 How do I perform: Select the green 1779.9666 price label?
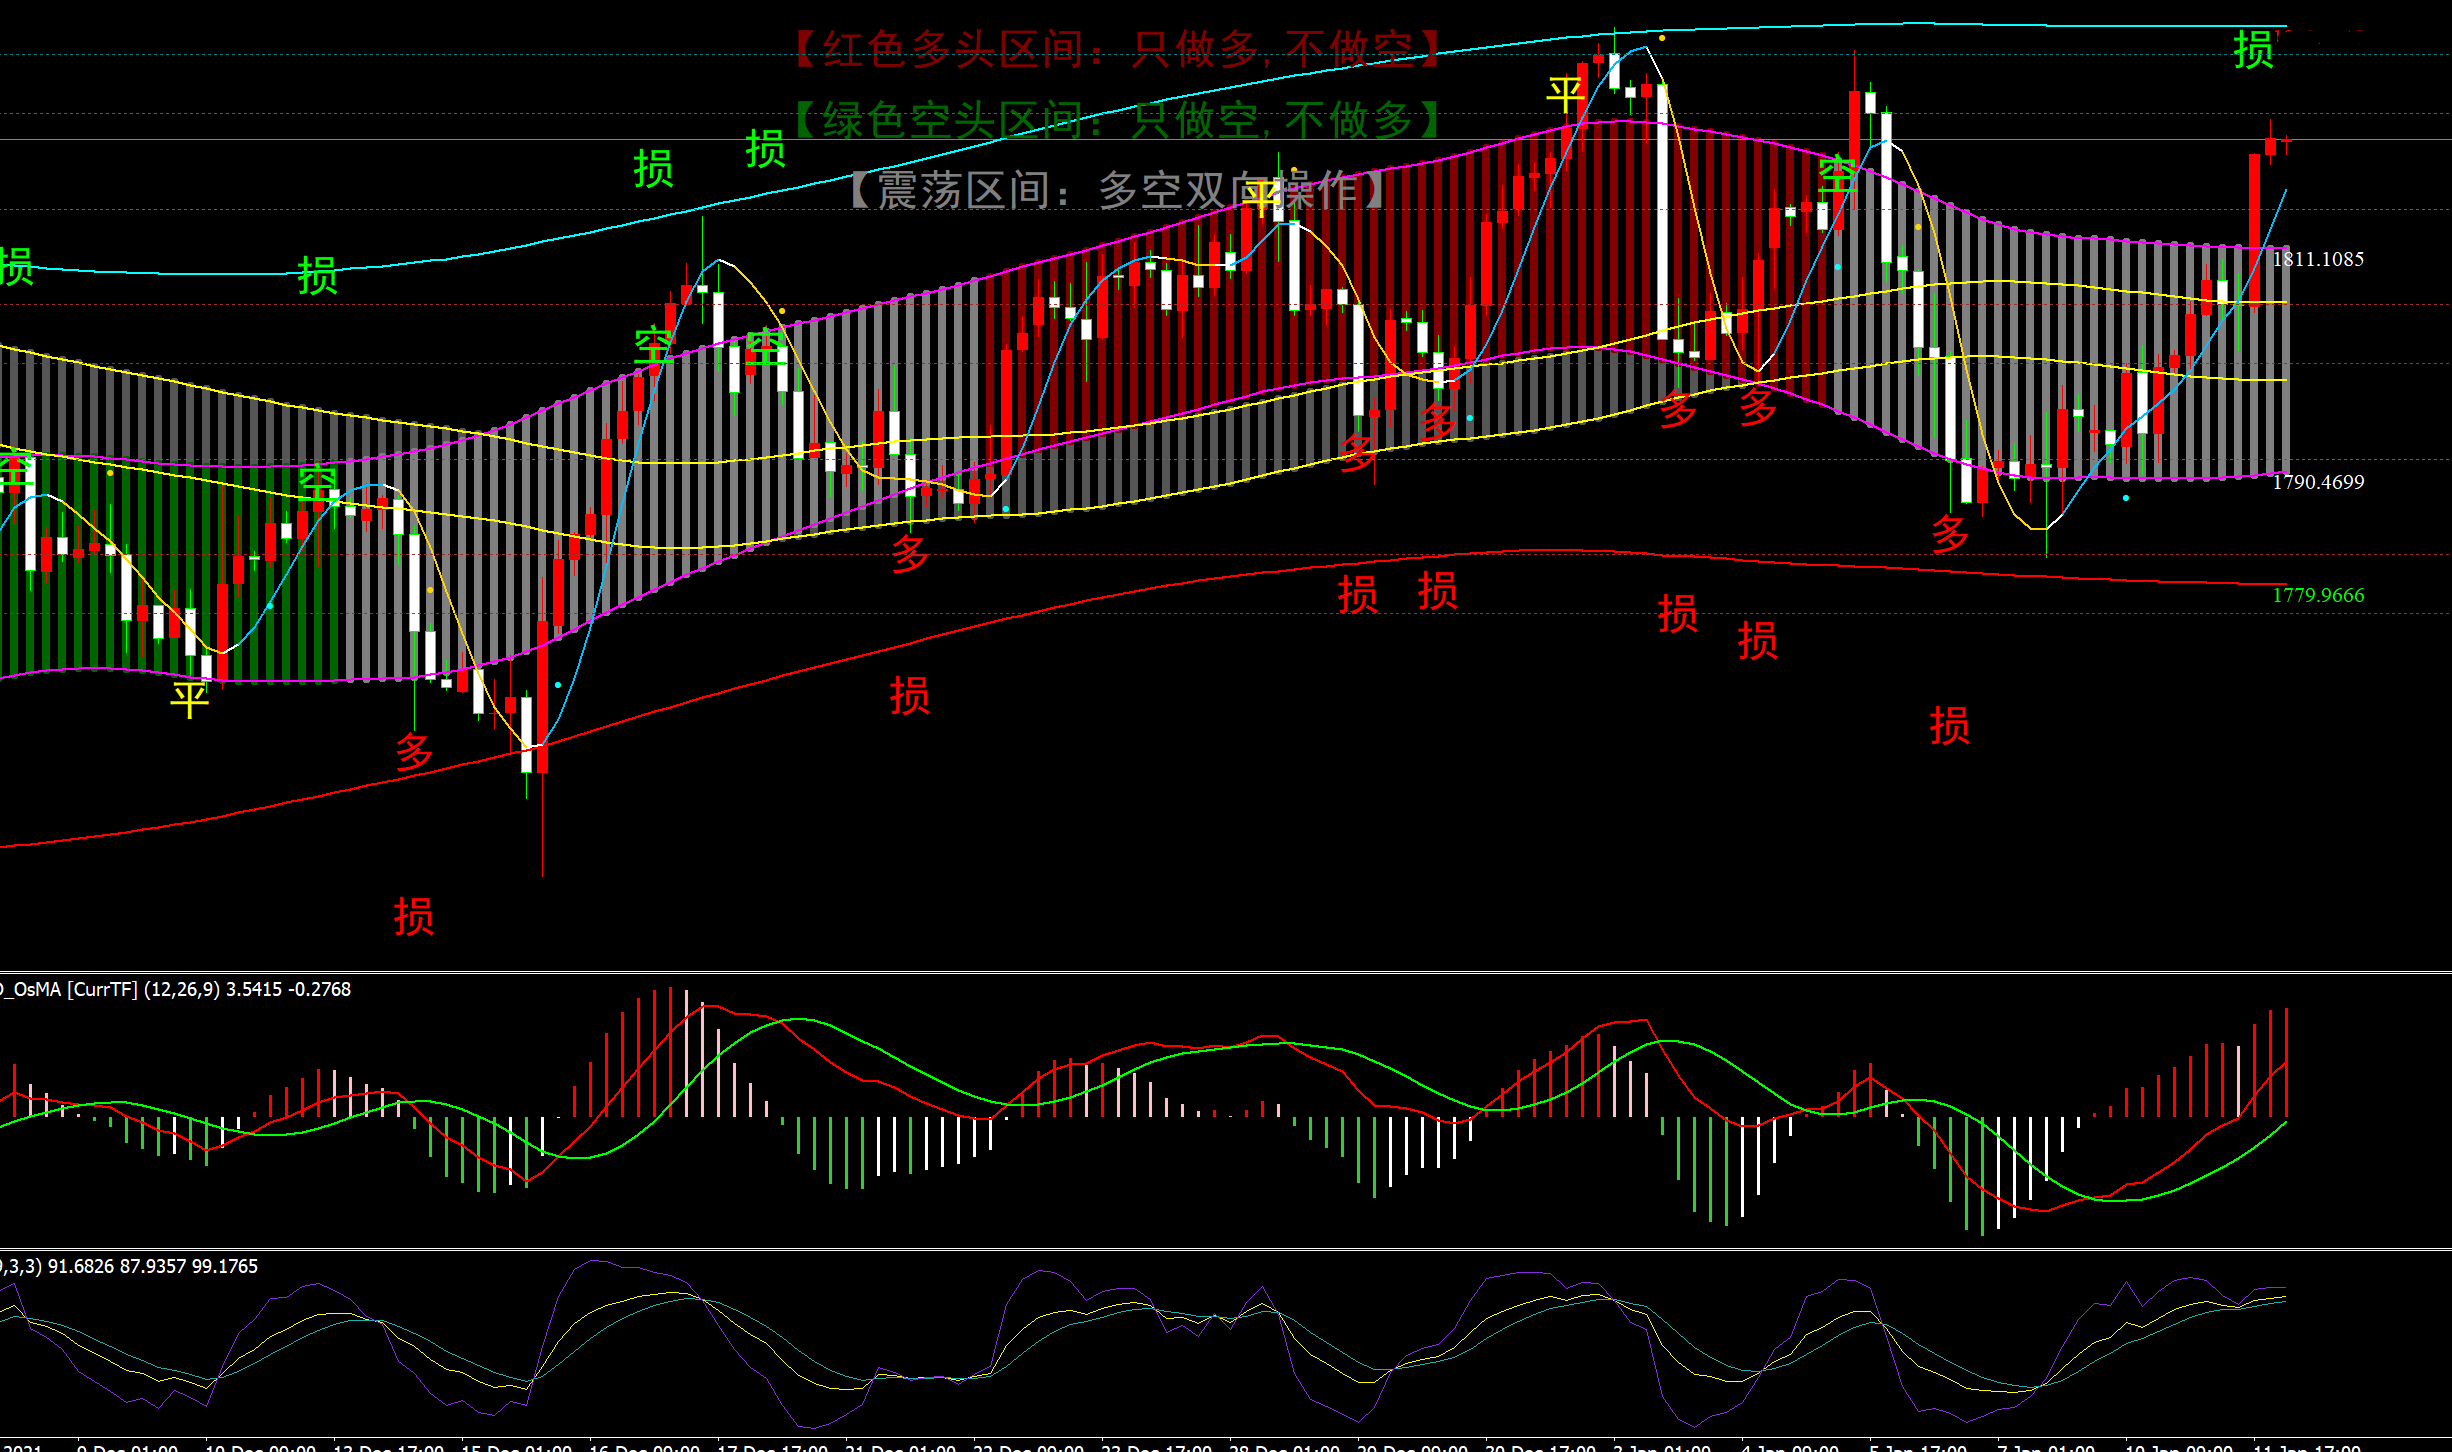point(2318,595)
